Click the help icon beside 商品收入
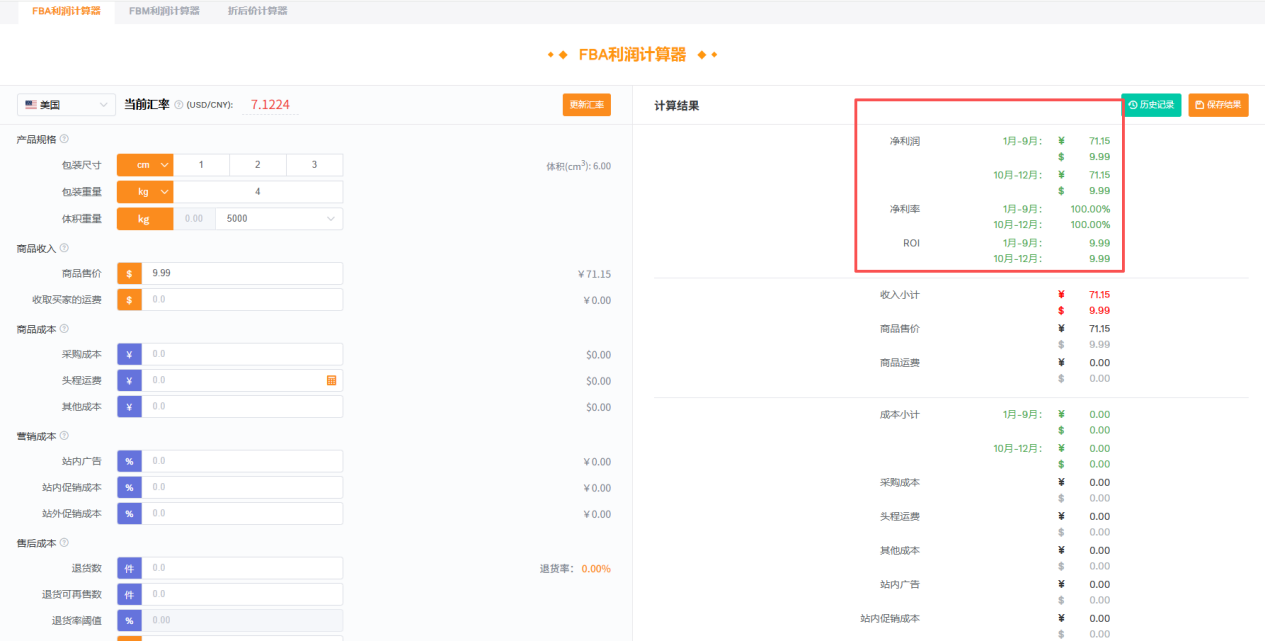 [64, 248]
